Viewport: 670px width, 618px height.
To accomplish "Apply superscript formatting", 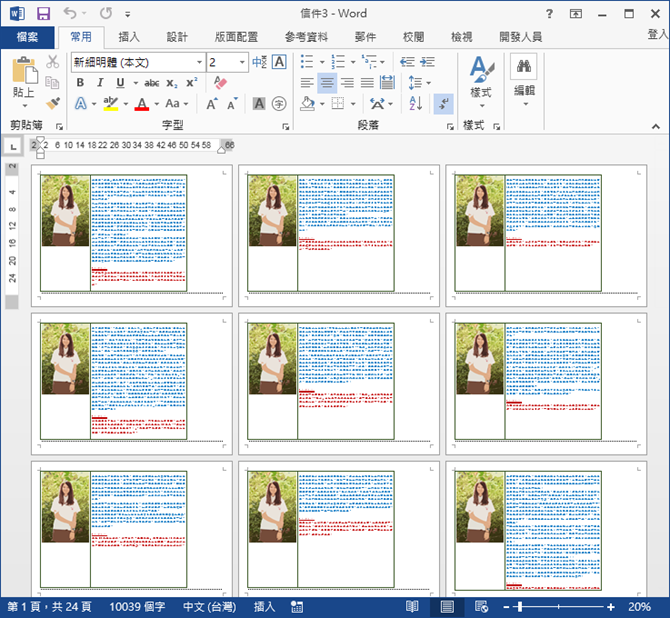I will (x=191, y=82).
